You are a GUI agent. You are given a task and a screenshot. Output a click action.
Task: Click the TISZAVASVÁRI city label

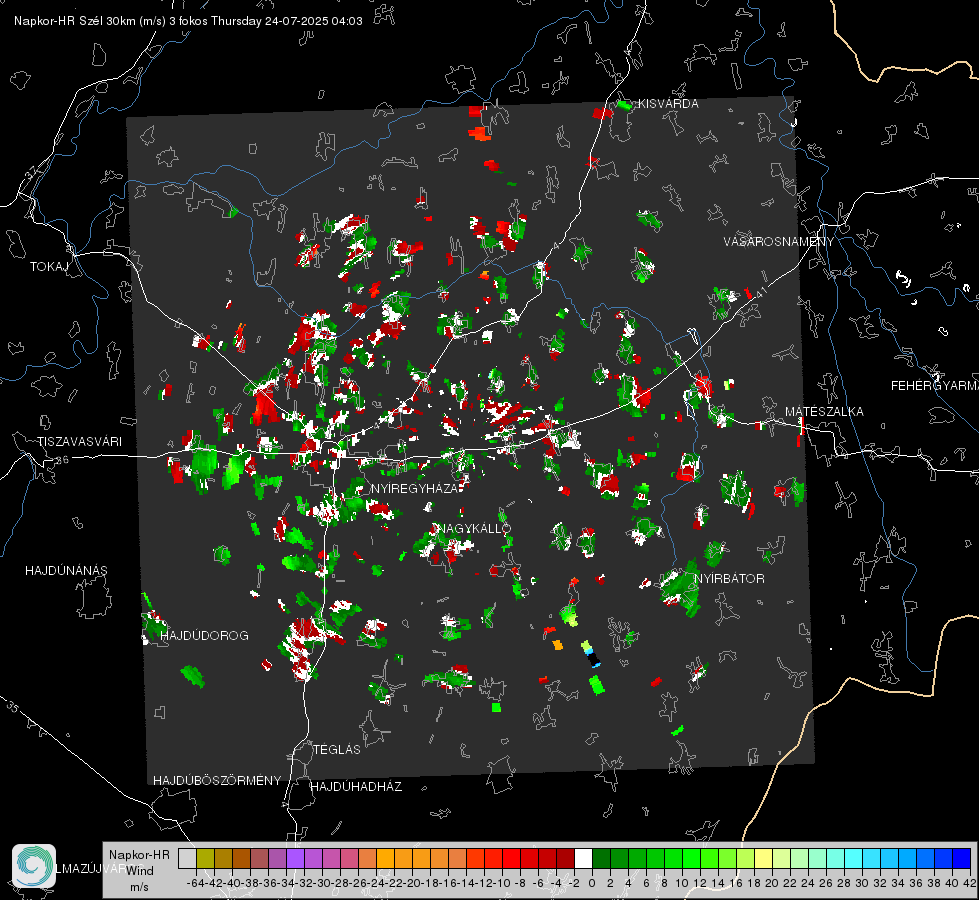79,442
